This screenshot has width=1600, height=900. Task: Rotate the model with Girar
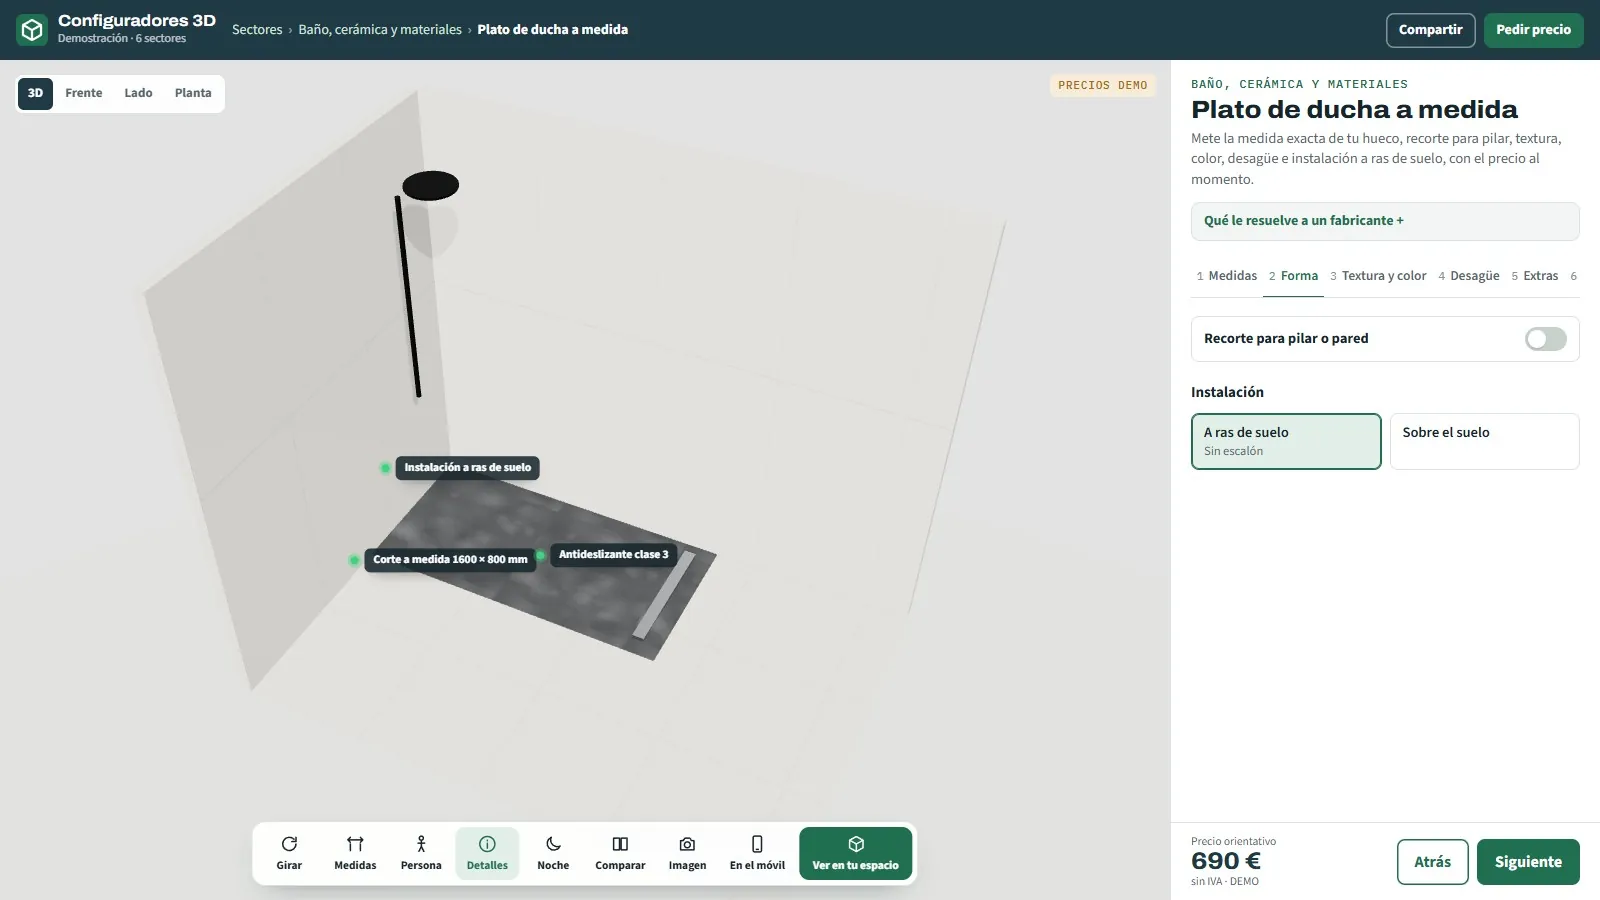pyautogui.click(x=289, y=853)
